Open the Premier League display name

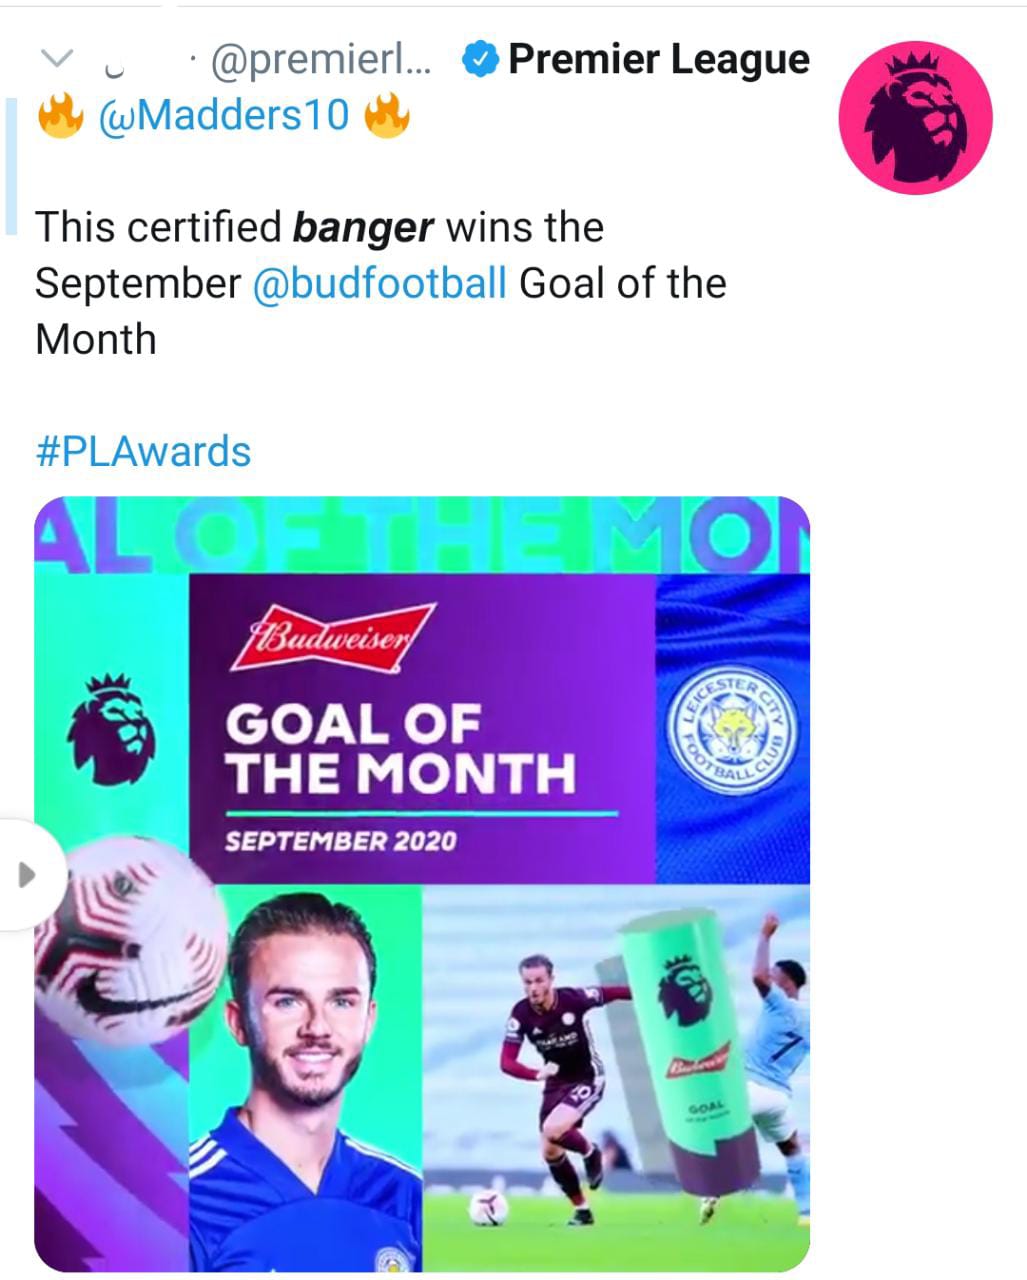[659, 60]
